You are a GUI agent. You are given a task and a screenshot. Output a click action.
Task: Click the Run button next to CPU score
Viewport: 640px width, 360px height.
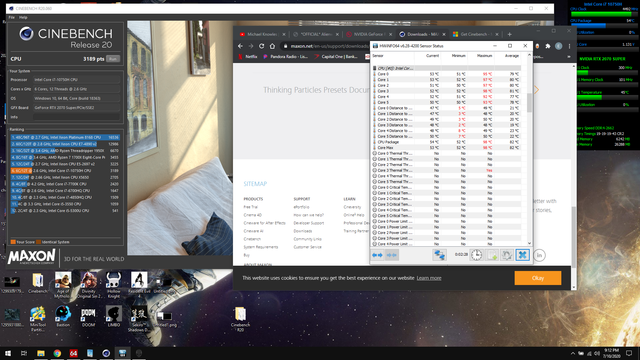(113, 59)
